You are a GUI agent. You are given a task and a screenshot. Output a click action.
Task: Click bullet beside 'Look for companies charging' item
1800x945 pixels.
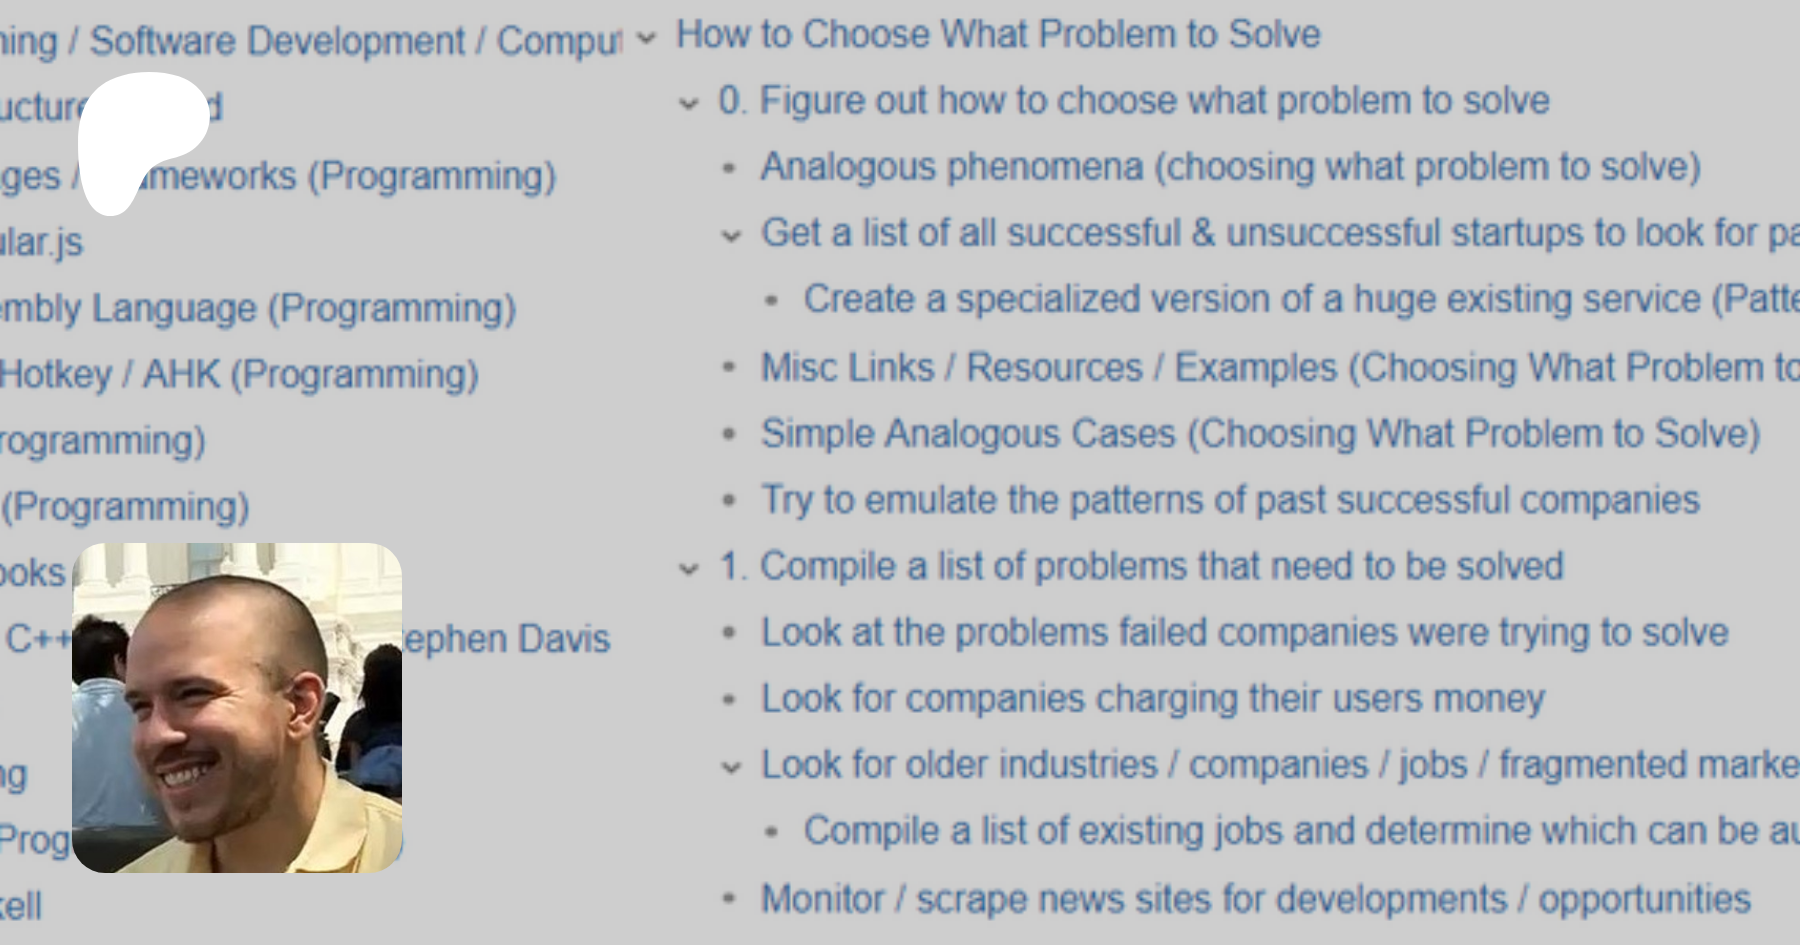point(730,699)
